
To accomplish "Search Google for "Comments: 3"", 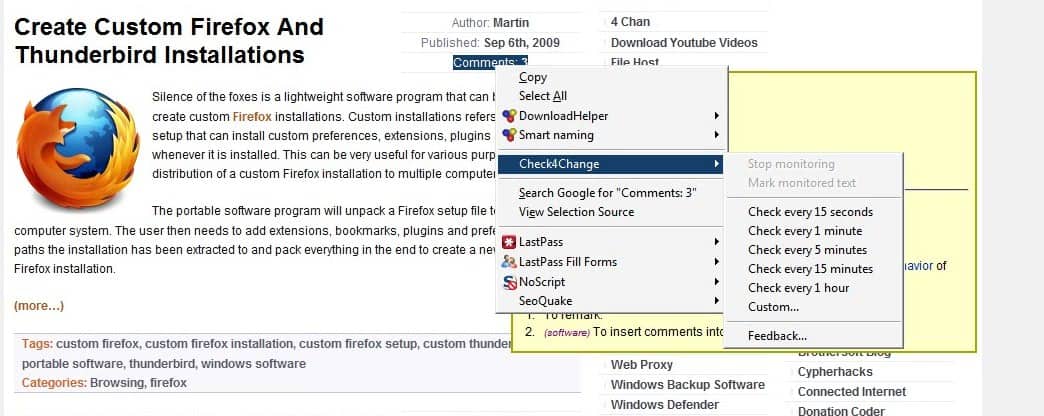I will (607, 193).
